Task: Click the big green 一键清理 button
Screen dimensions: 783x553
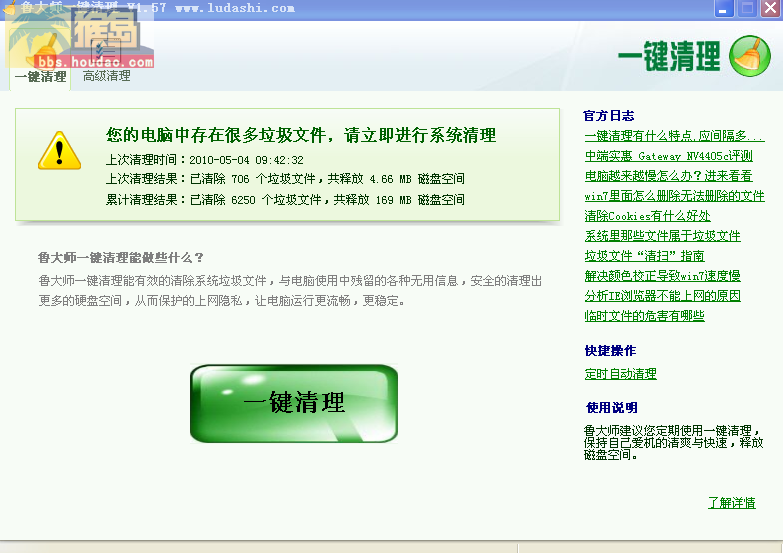Action: (294, 403)
